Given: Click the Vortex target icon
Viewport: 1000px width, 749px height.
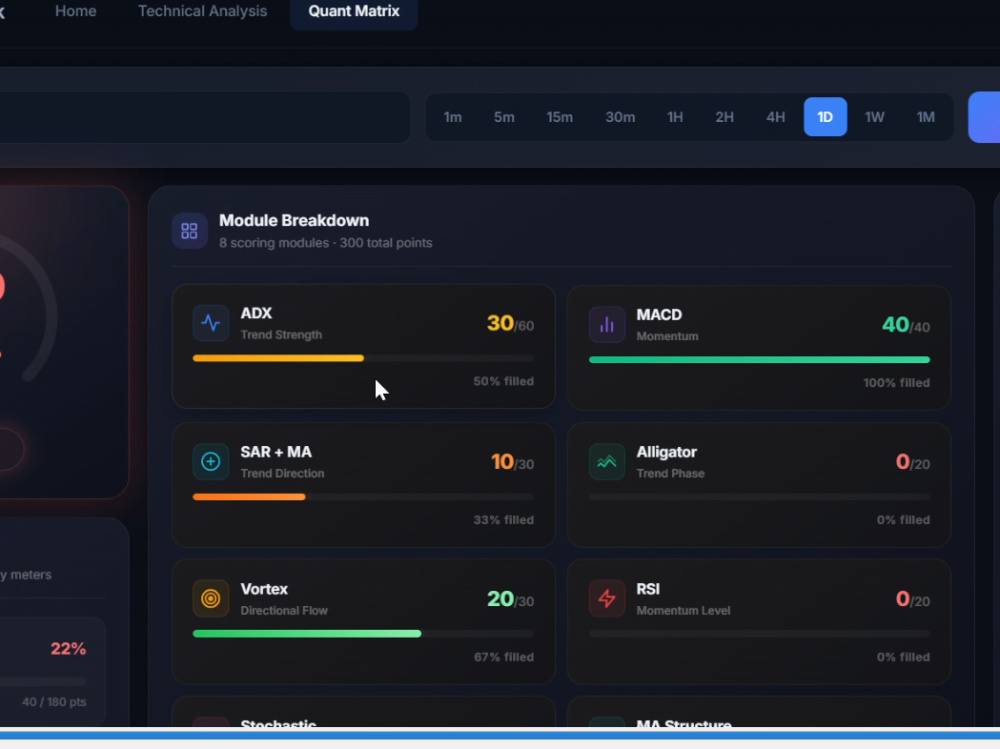Looking at the screenshot, I should tap(210, 598).
